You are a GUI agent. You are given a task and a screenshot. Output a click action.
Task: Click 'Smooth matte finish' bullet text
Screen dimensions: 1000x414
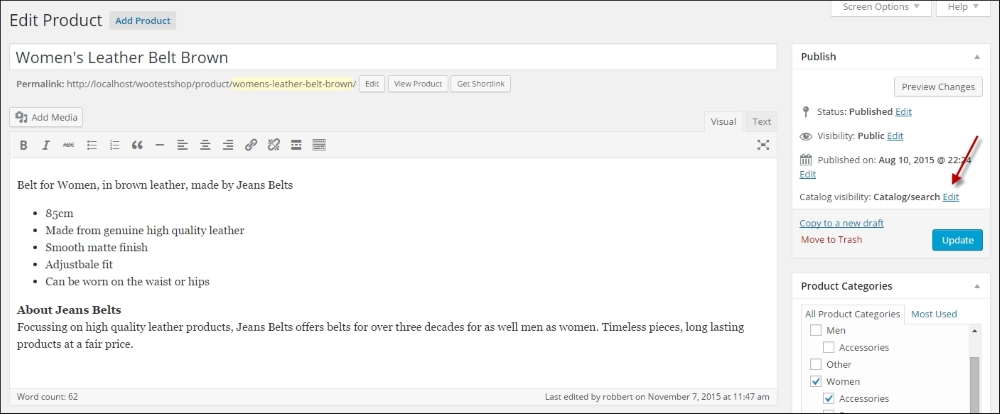tap(96, 247)
